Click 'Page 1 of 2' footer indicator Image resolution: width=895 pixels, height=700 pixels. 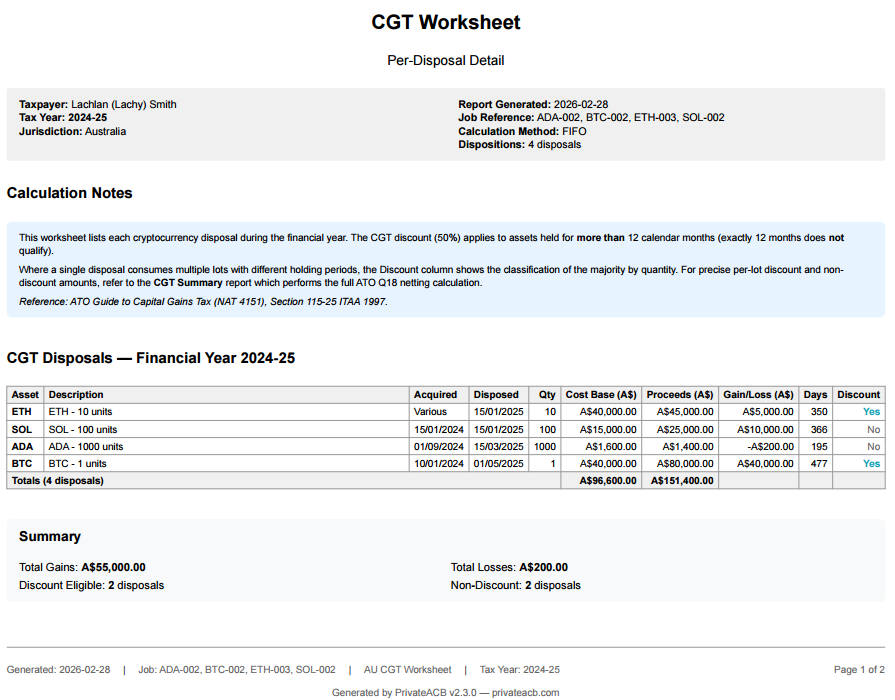coord(859,670)
